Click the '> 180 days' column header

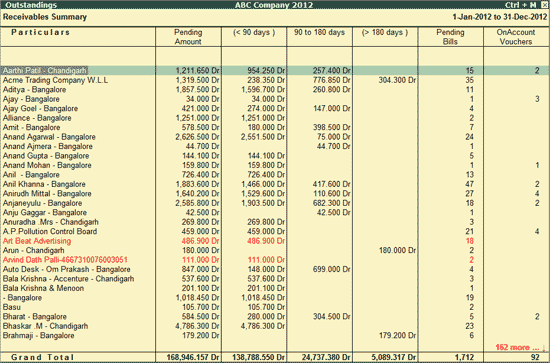(385, 32)
